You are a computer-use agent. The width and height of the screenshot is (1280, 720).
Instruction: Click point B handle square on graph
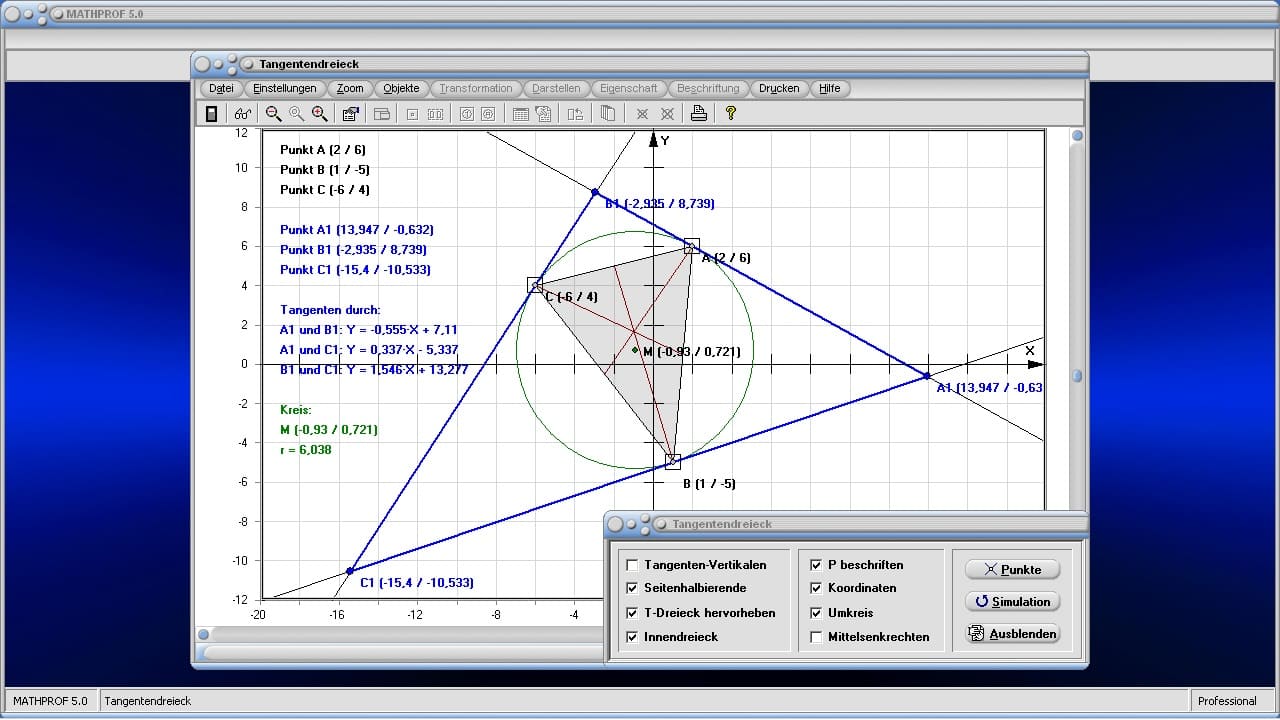click(x=673, y=461)
